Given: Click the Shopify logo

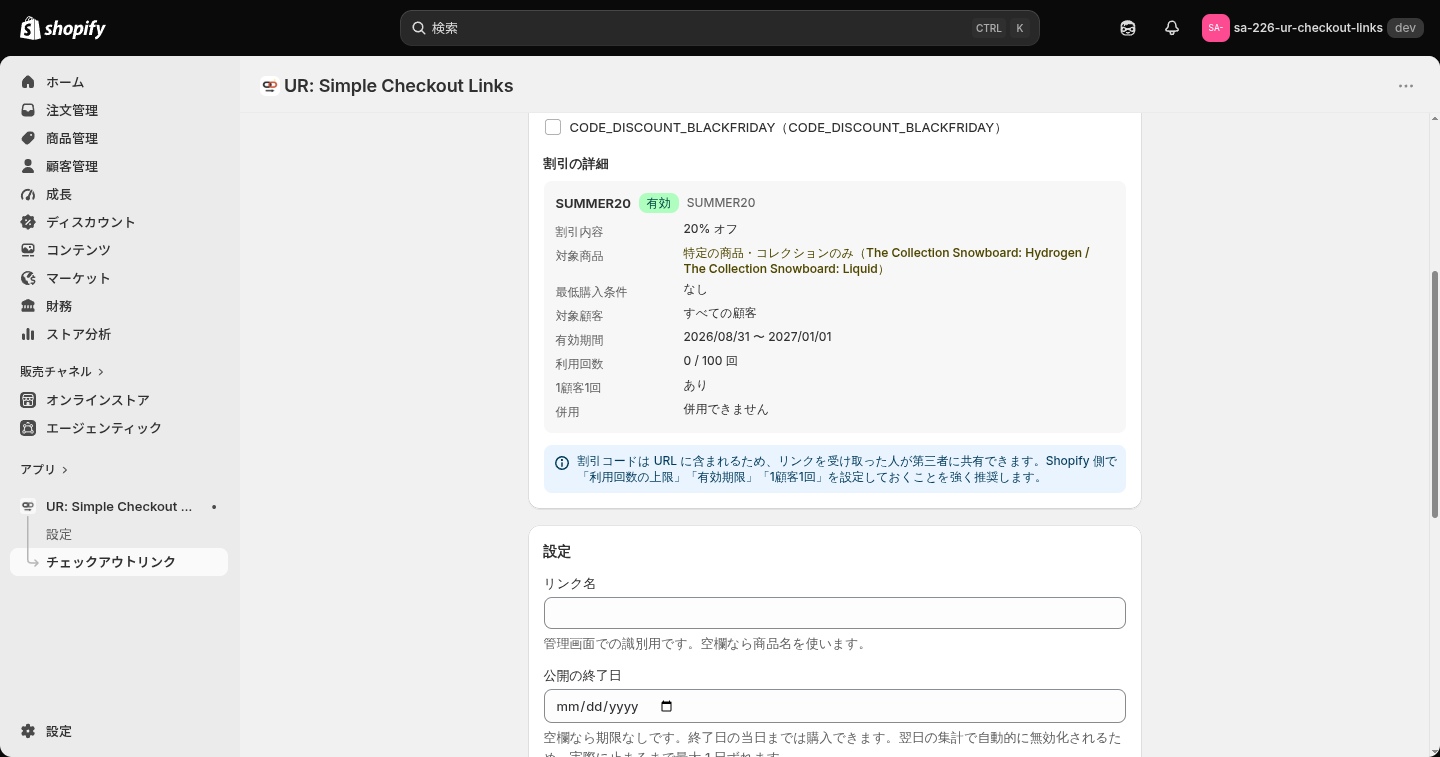Looking at the screenshot, I should point(63,28).
